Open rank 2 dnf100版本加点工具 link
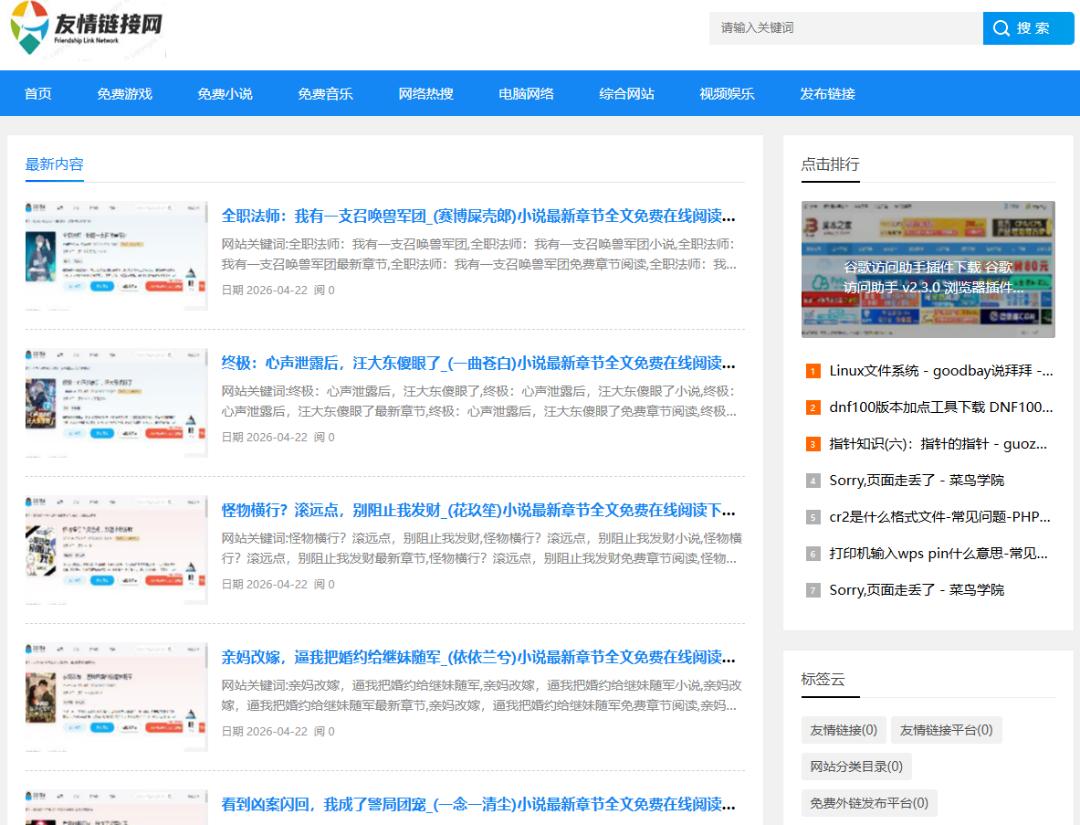This screenshot has height=825, width=1080. tap(940, 407)
